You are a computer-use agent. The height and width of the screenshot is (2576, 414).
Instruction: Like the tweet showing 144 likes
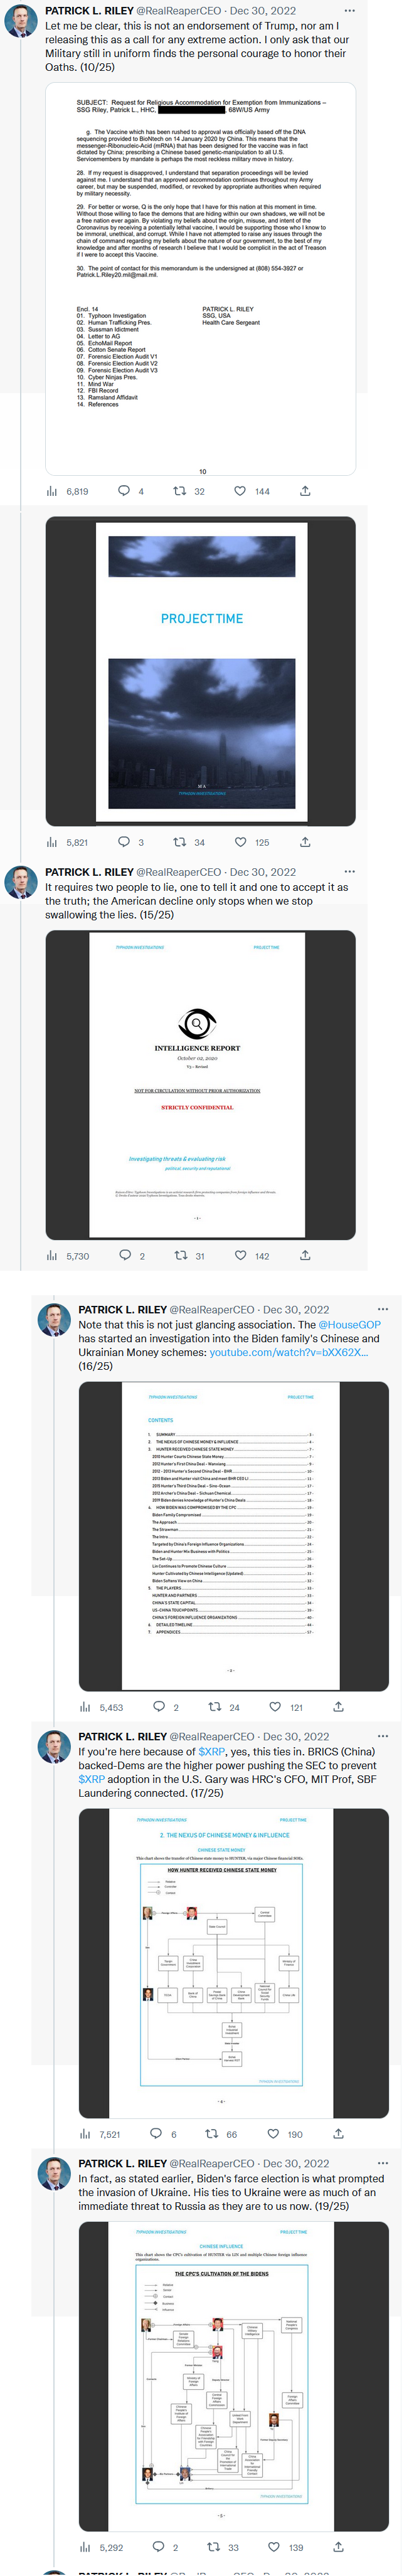point(240,491)
